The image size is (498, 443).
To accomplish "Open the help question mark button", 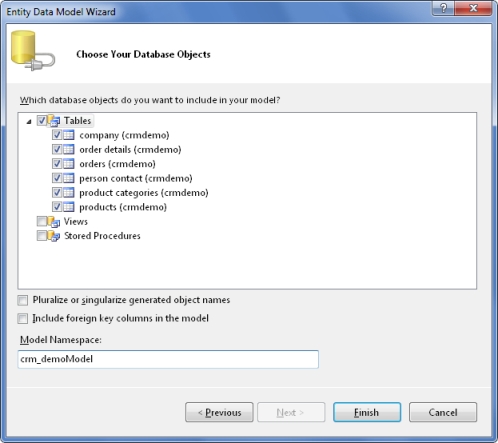I will tap(443, 8).
